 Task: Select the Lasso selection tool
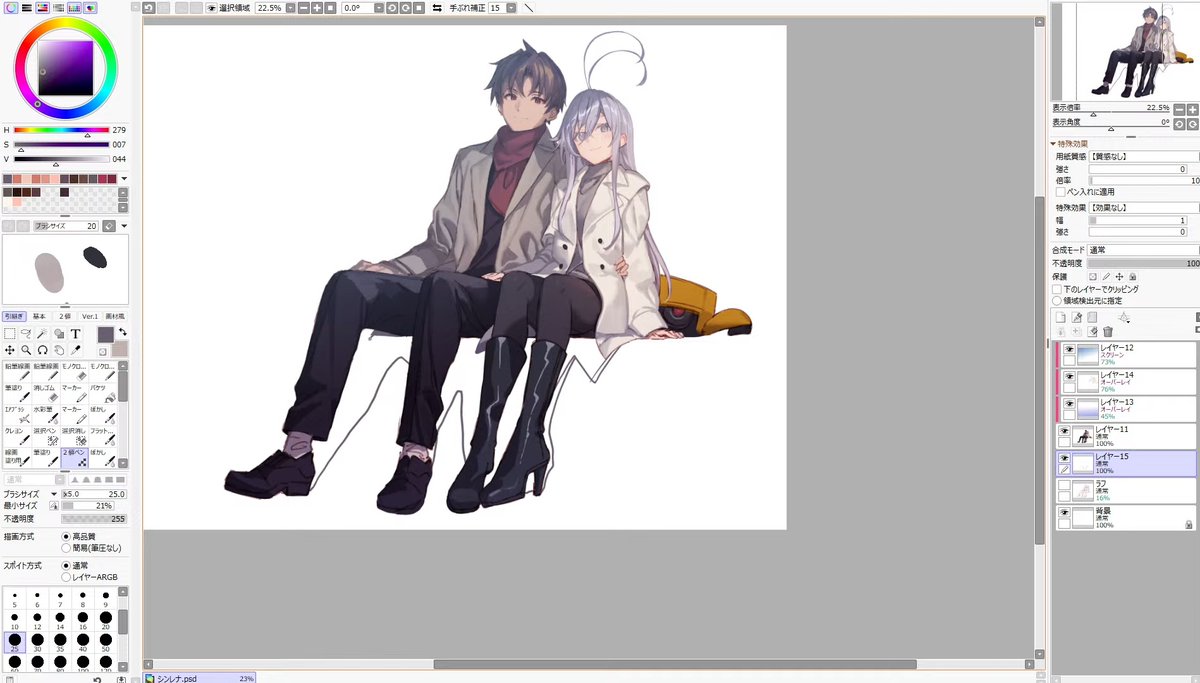[28, 333]
